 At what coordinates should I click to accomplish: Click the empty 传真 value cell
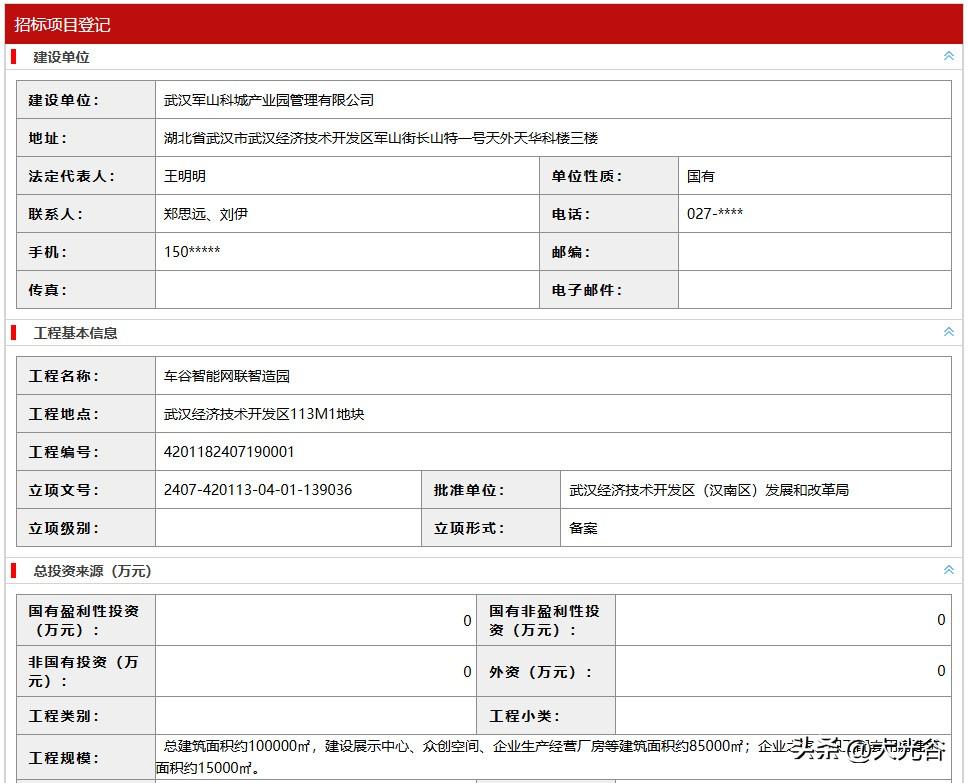(347, 290)
